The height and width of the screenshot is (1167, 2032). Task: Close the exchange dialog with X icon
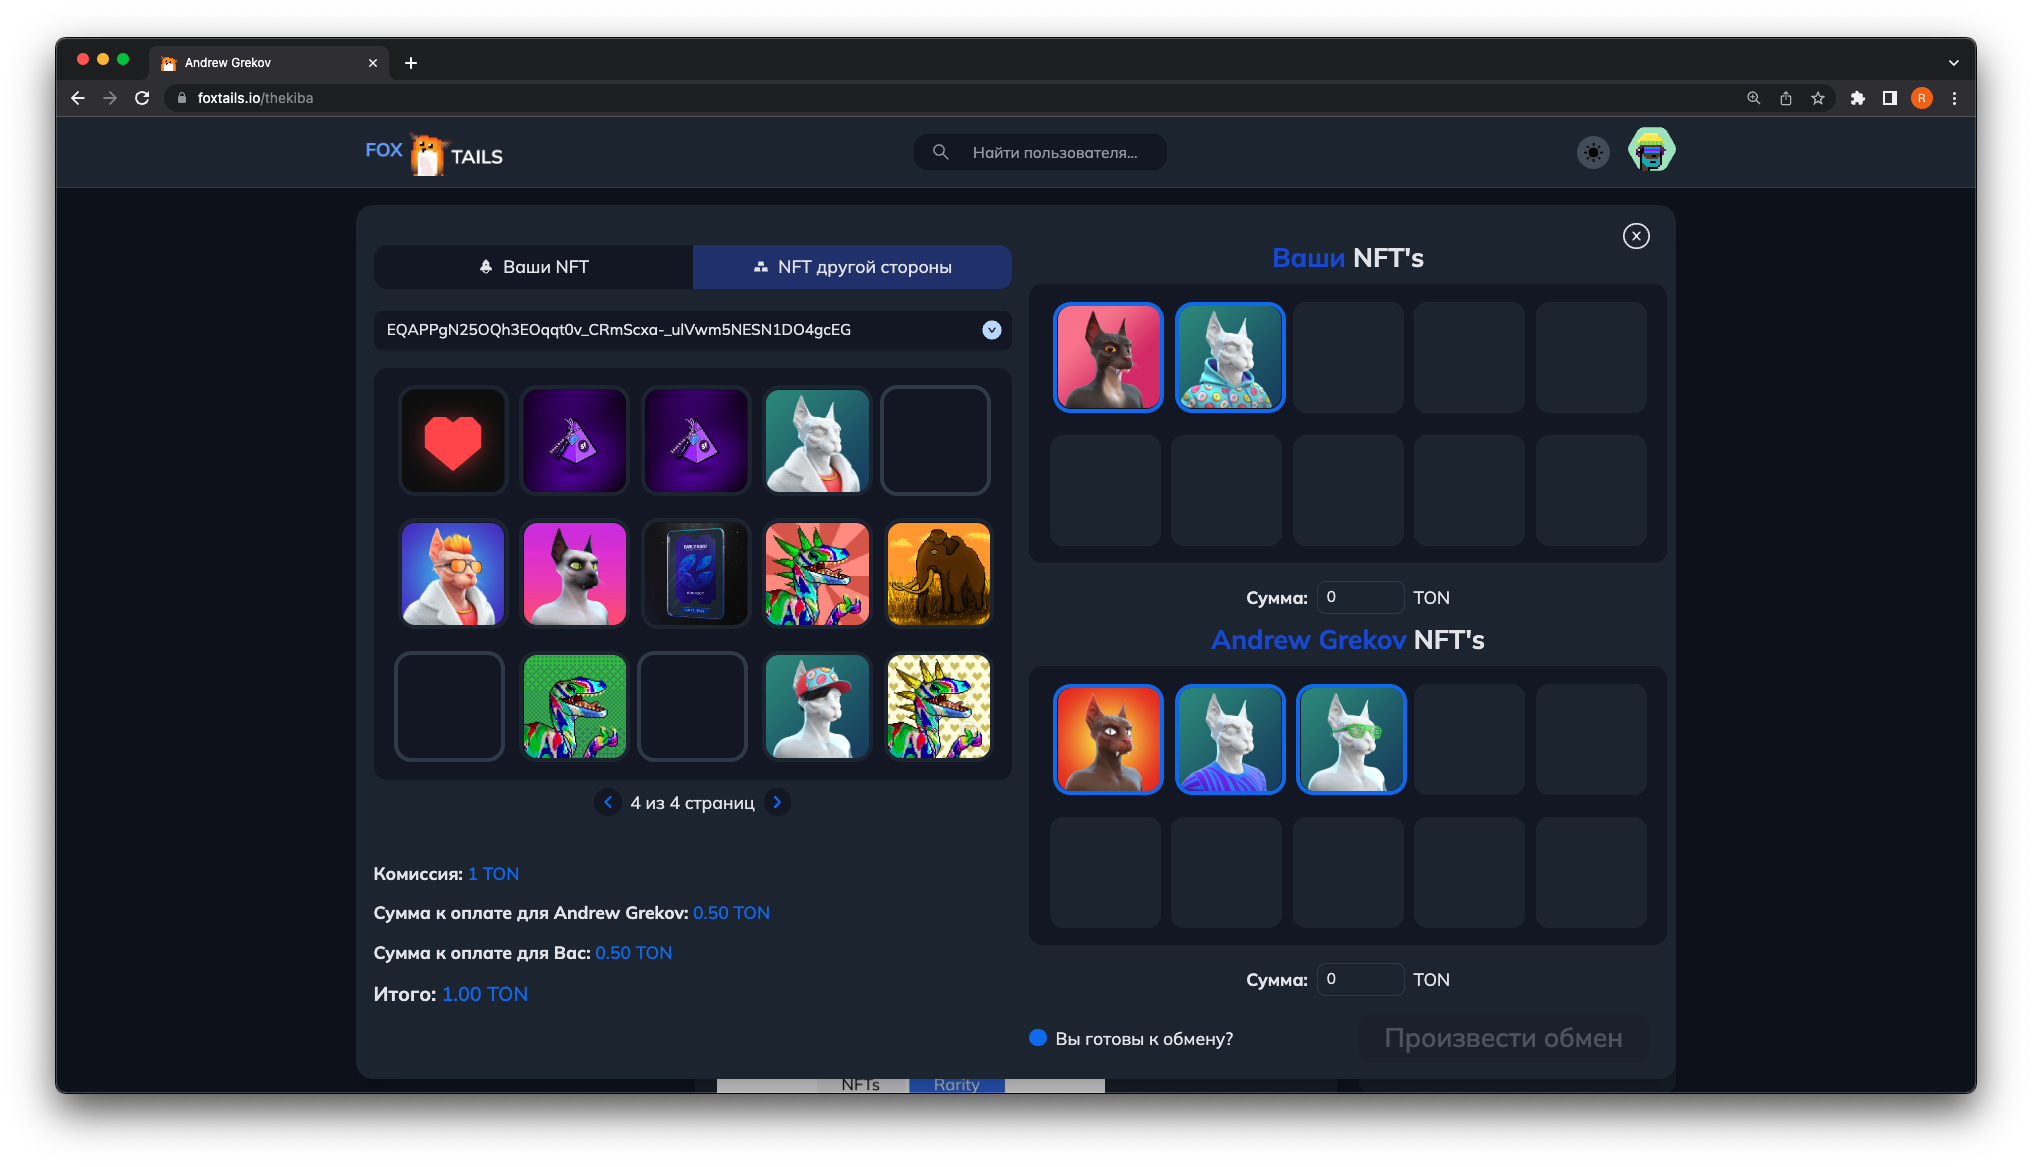[x=1636, y=236]
